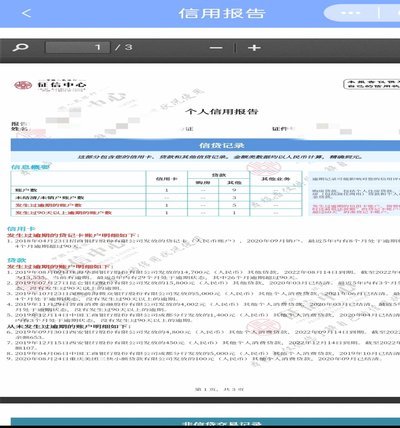Click the 发生过90天以上逾期的账户数 row label
The width and height of the screenshot is (400, 428).
click(x=63, y=212)
